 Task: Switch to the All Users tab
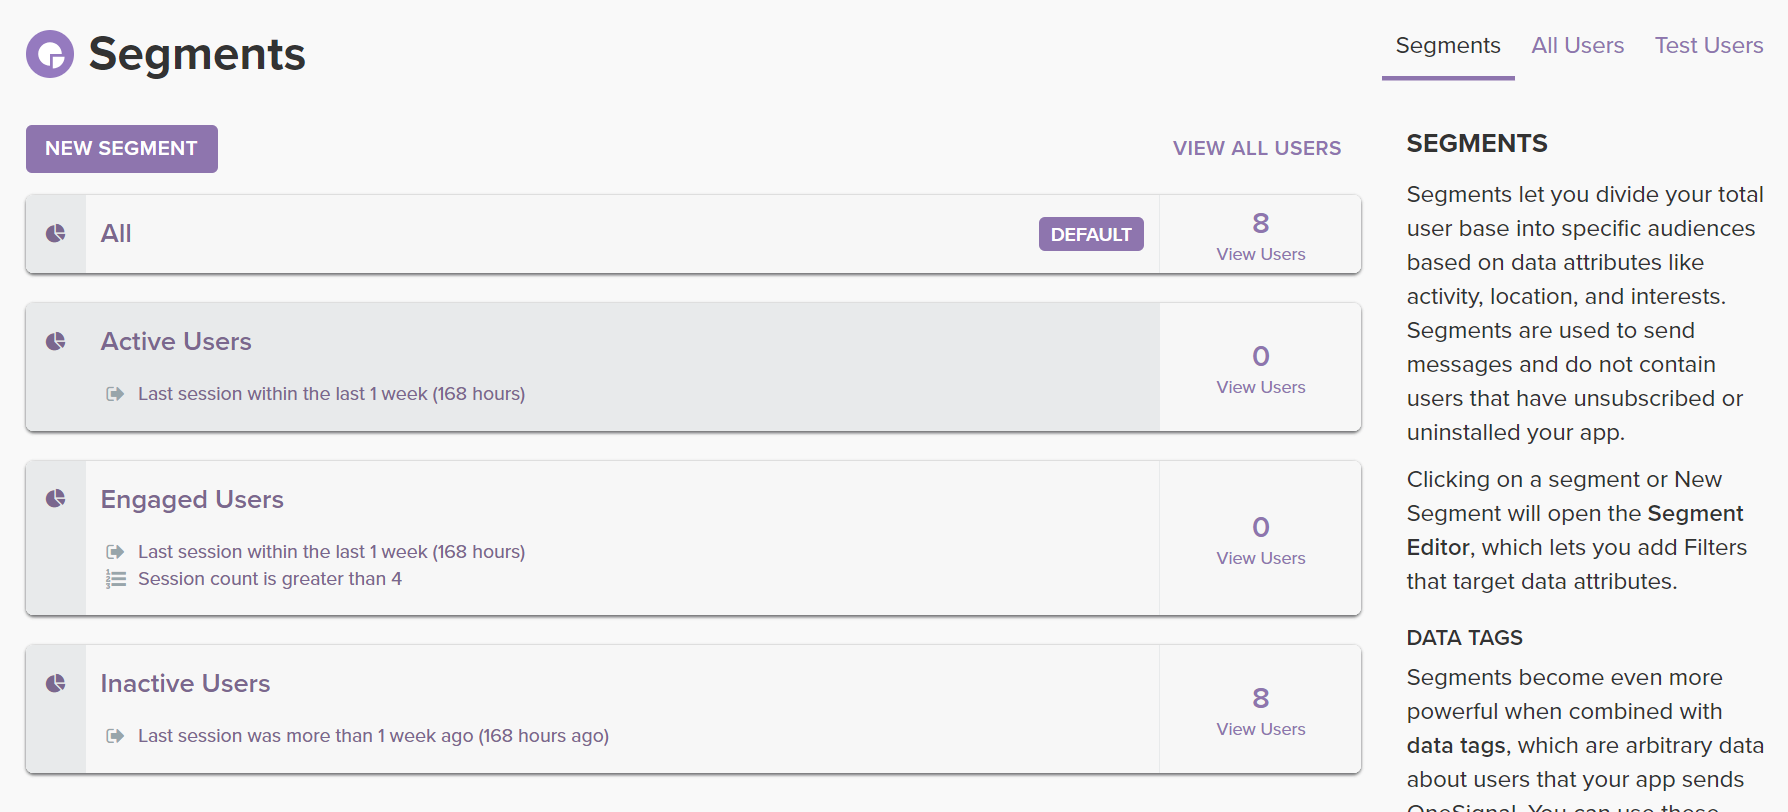1577,46
